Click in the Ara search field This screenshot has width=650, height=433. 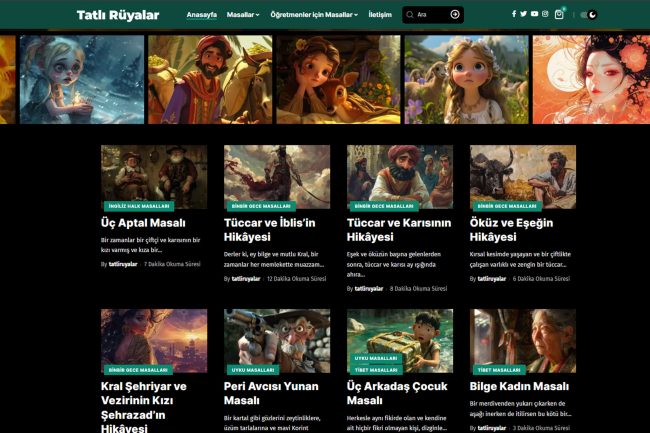pos(431,15)
